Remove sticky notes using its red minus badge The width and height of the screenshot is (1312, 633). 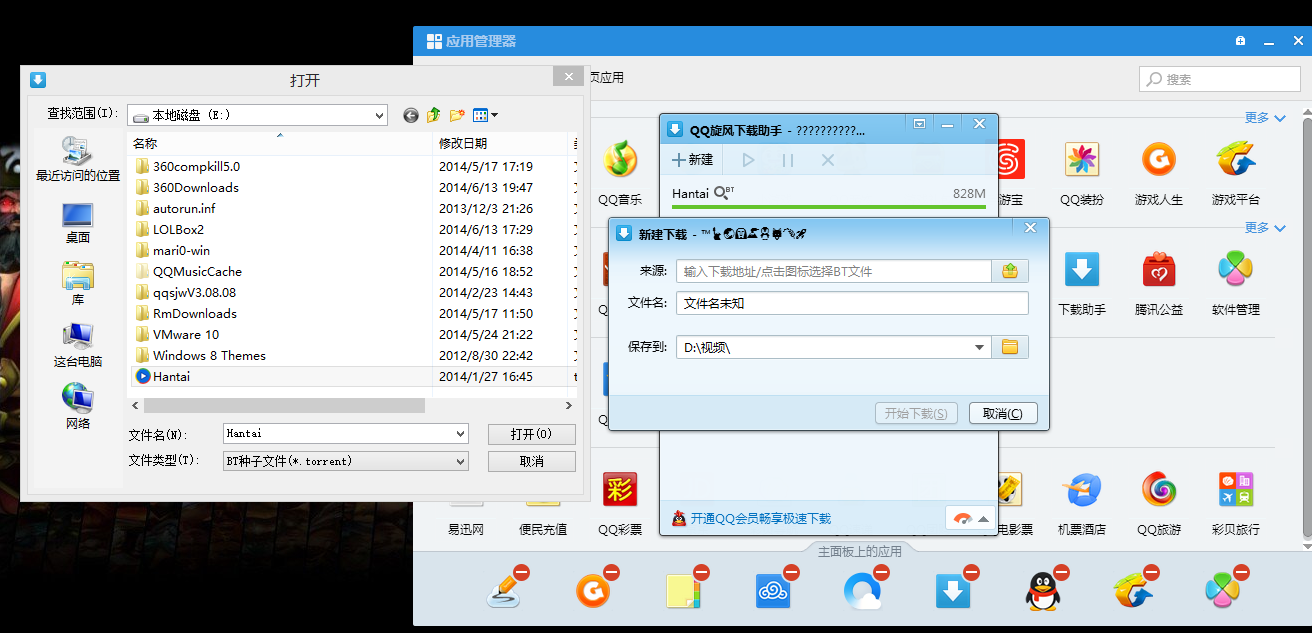tap(702, 572)
